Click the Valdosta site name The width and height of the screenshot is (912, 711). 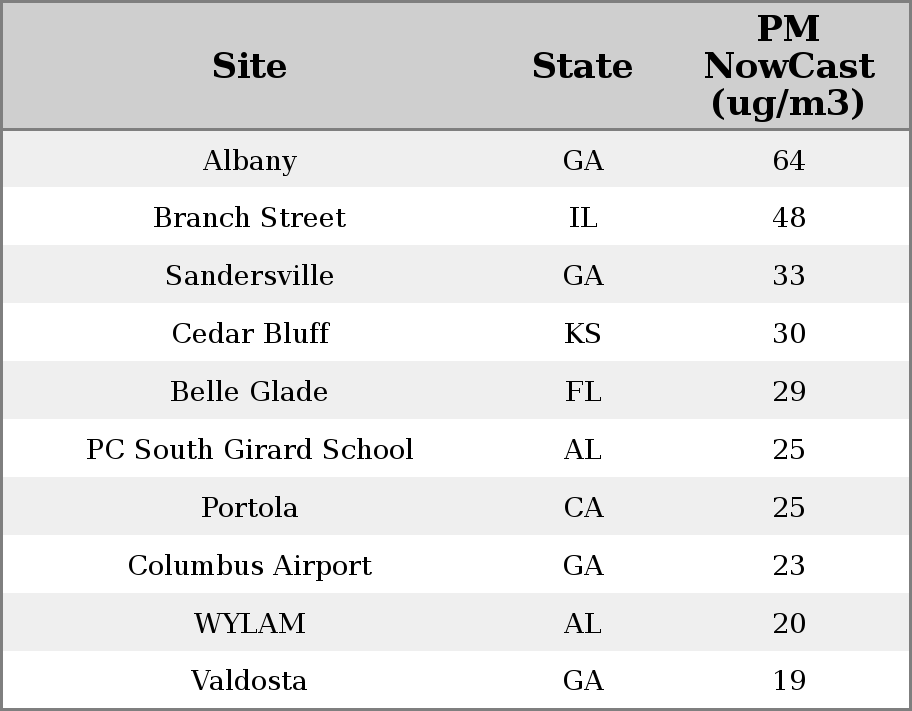(x=249, y=681)
